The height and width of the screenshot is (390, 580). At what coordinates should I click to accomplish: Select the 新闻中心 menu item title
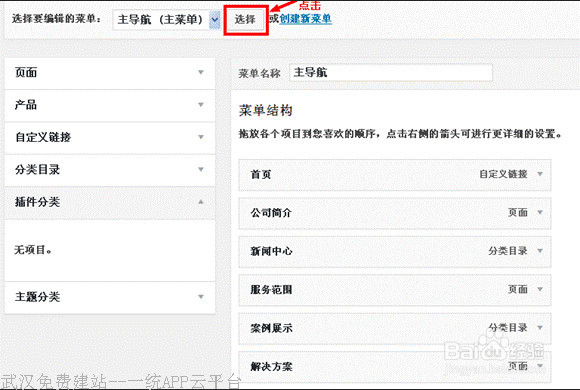pos(271,251)
